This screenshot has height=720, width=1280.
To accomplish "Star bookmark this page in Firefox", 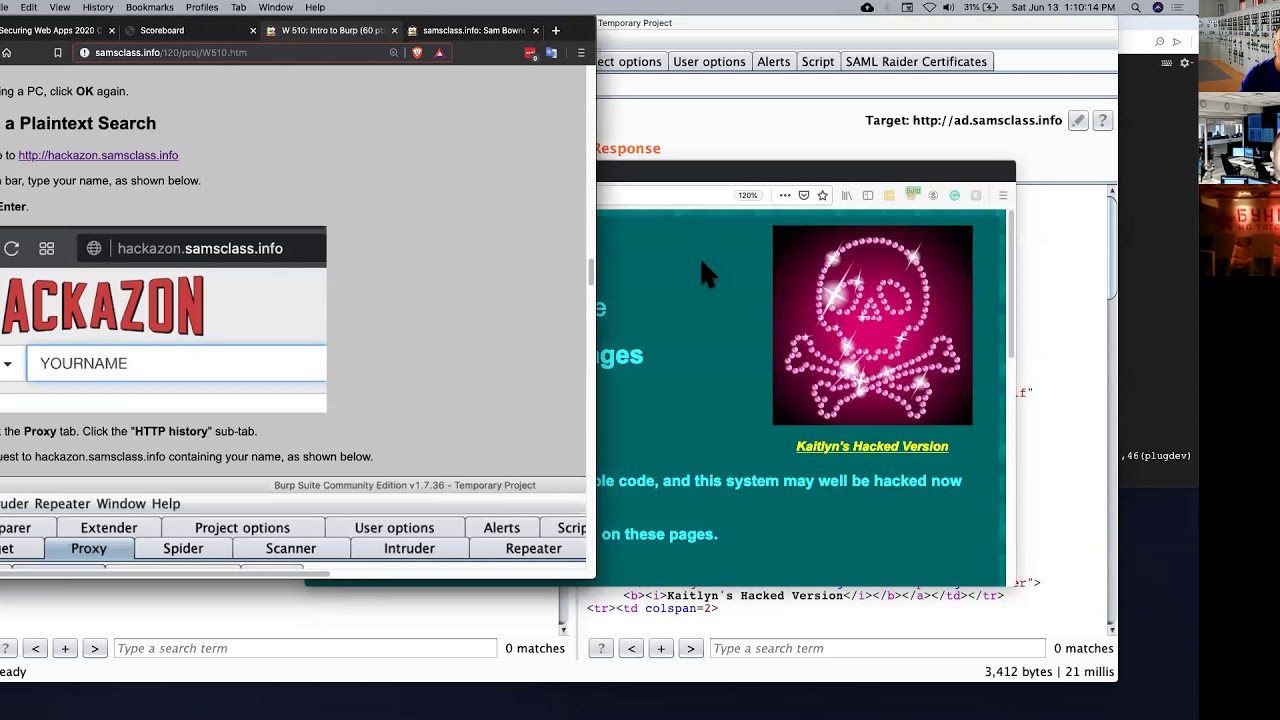I will pos(823,196).
